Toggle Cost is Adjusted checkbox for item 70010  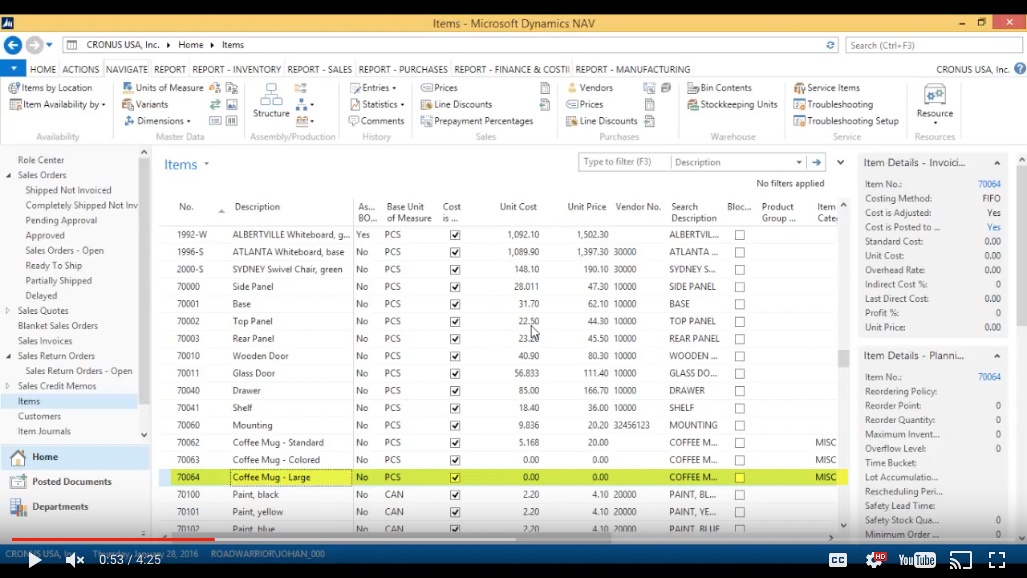[453, 355]
